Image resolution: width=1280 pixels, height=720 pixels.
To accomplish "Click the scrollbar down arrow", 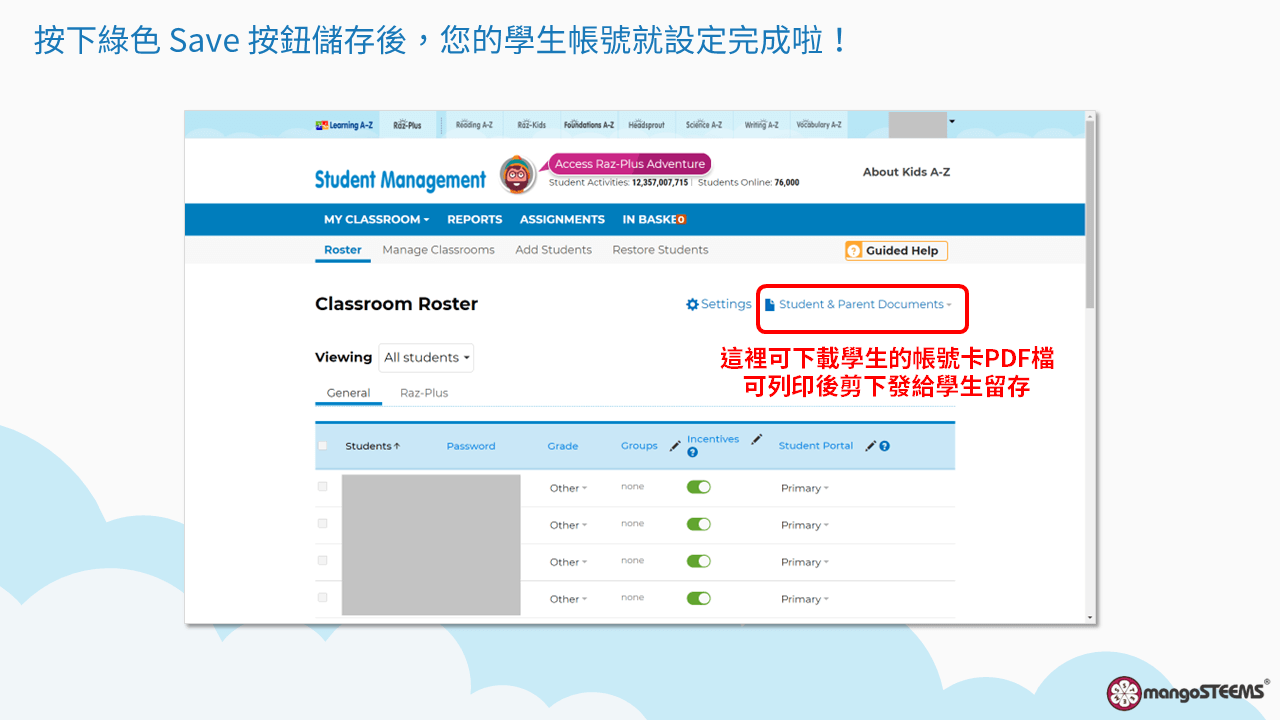I will [x=1091, y=618].
